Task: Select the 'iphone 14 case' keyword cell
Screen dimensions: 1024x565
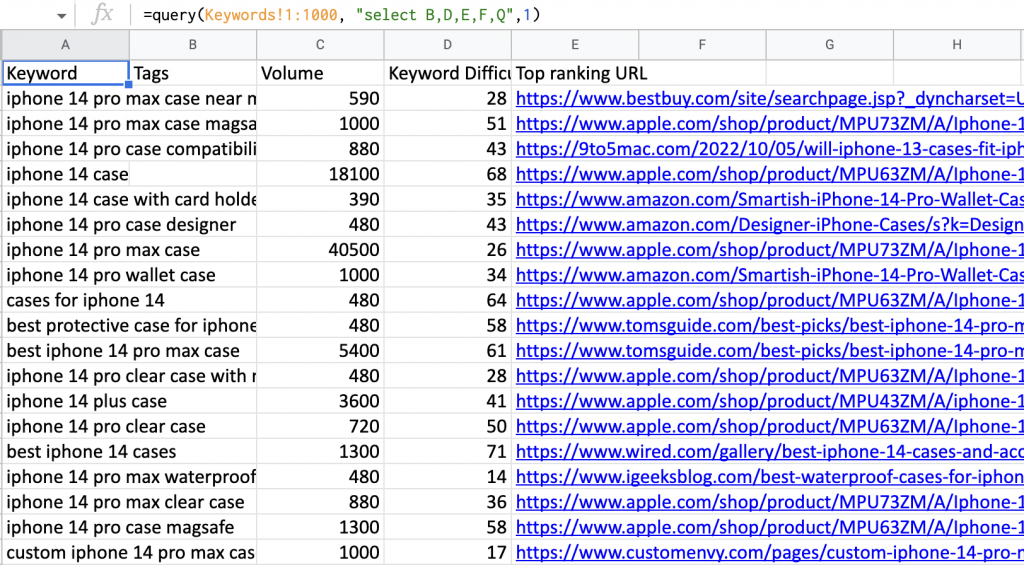Action: 65,174
